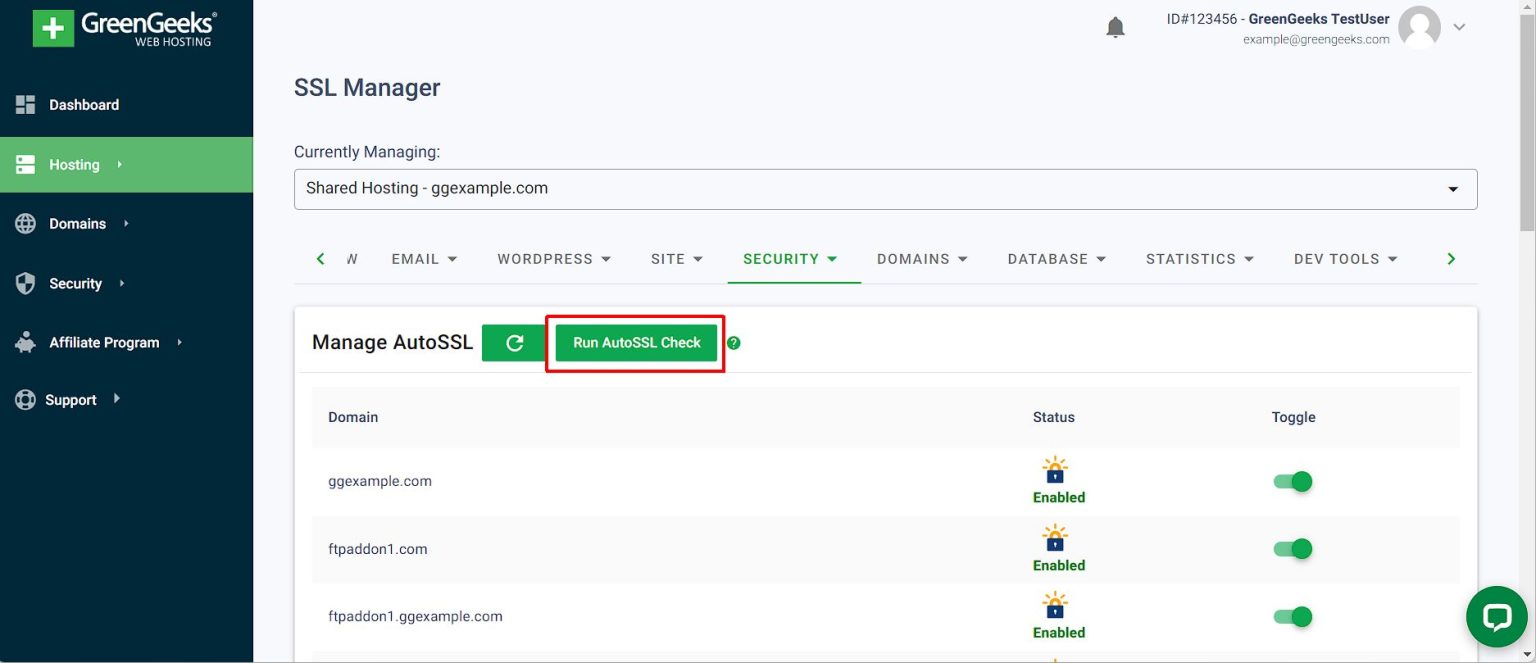Run AutoSSL Check
Viewport: 1536px width, 663px height.
635,342
